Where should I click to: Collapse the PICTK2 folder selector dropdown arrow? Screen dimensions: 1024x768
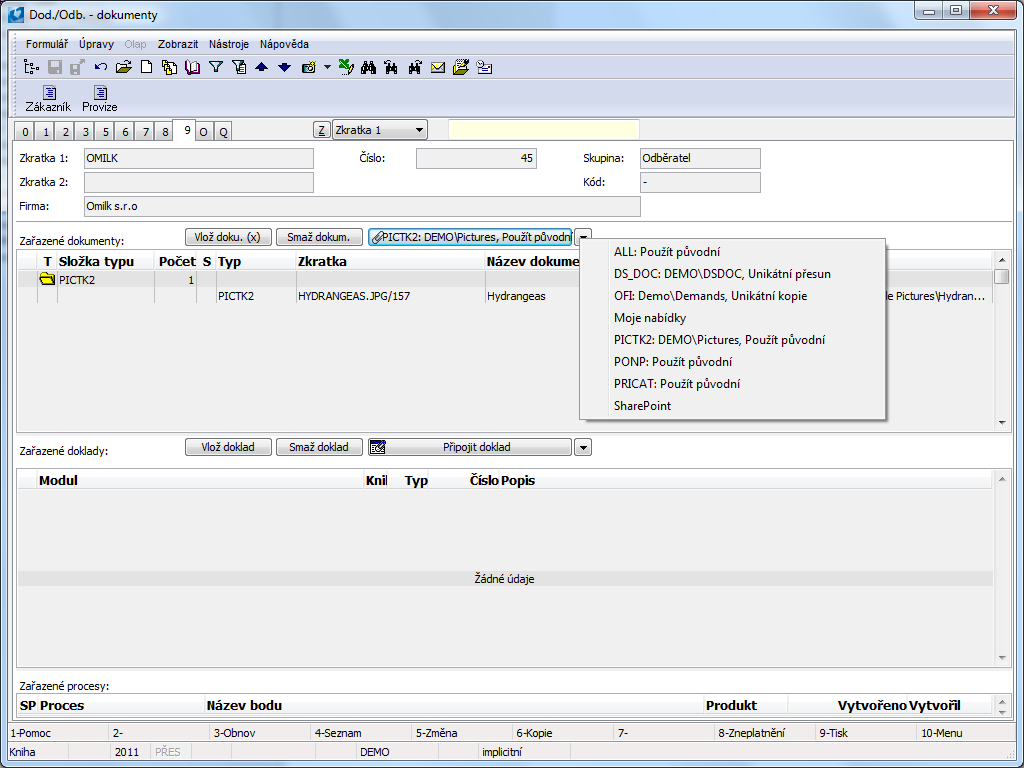coord(583,237)
